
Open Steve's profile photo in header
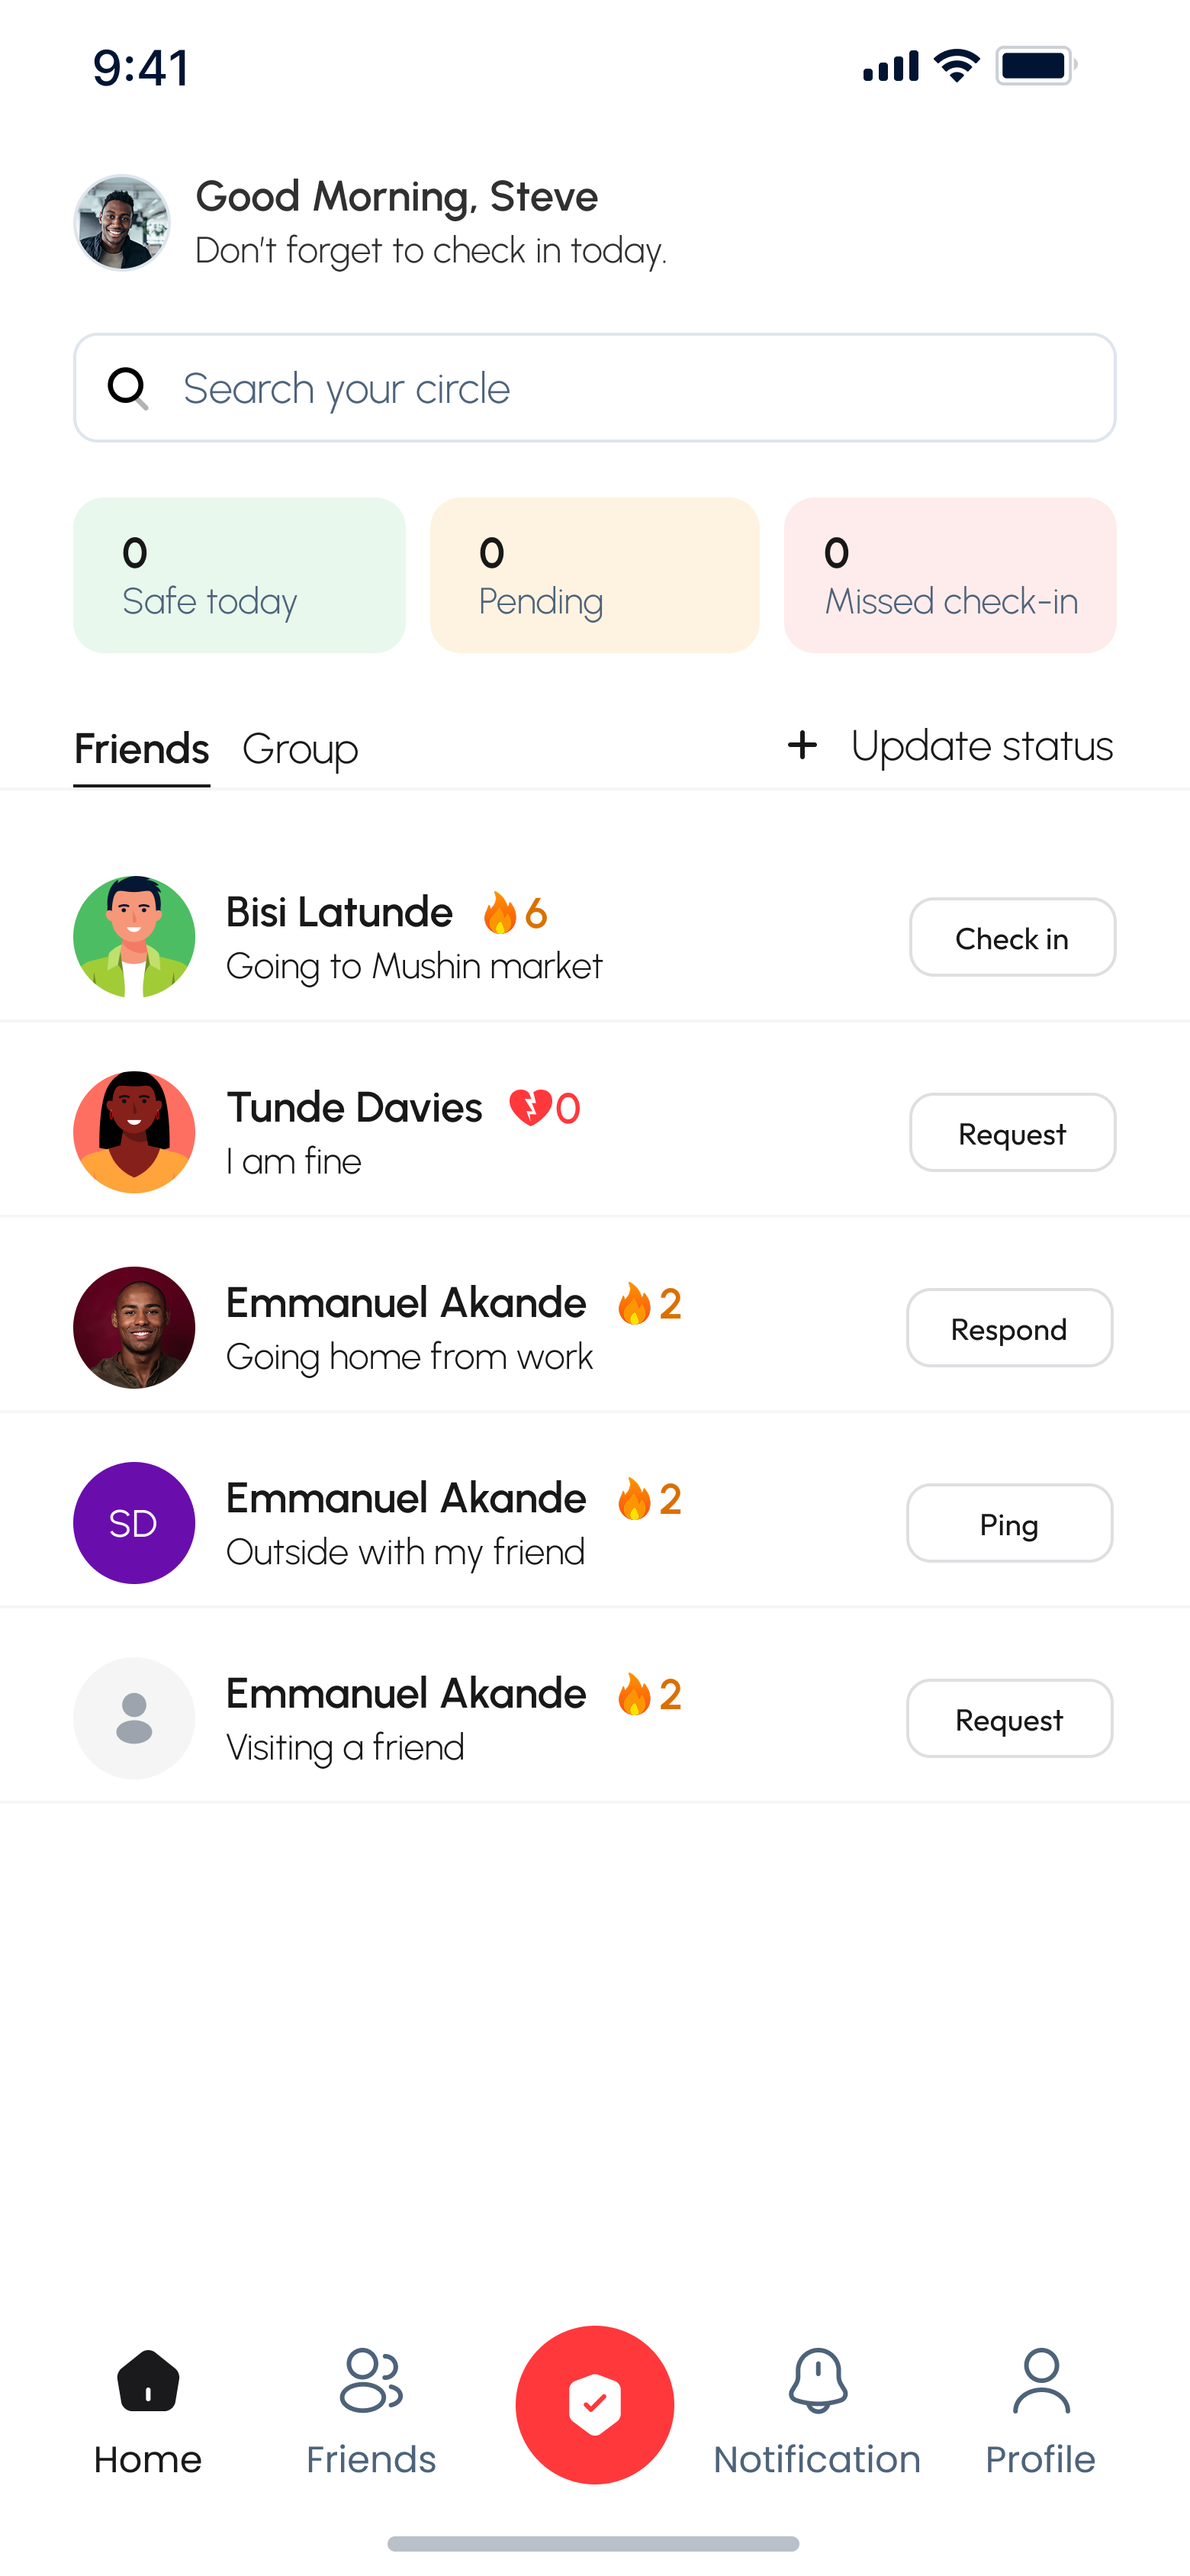point(122,222)
